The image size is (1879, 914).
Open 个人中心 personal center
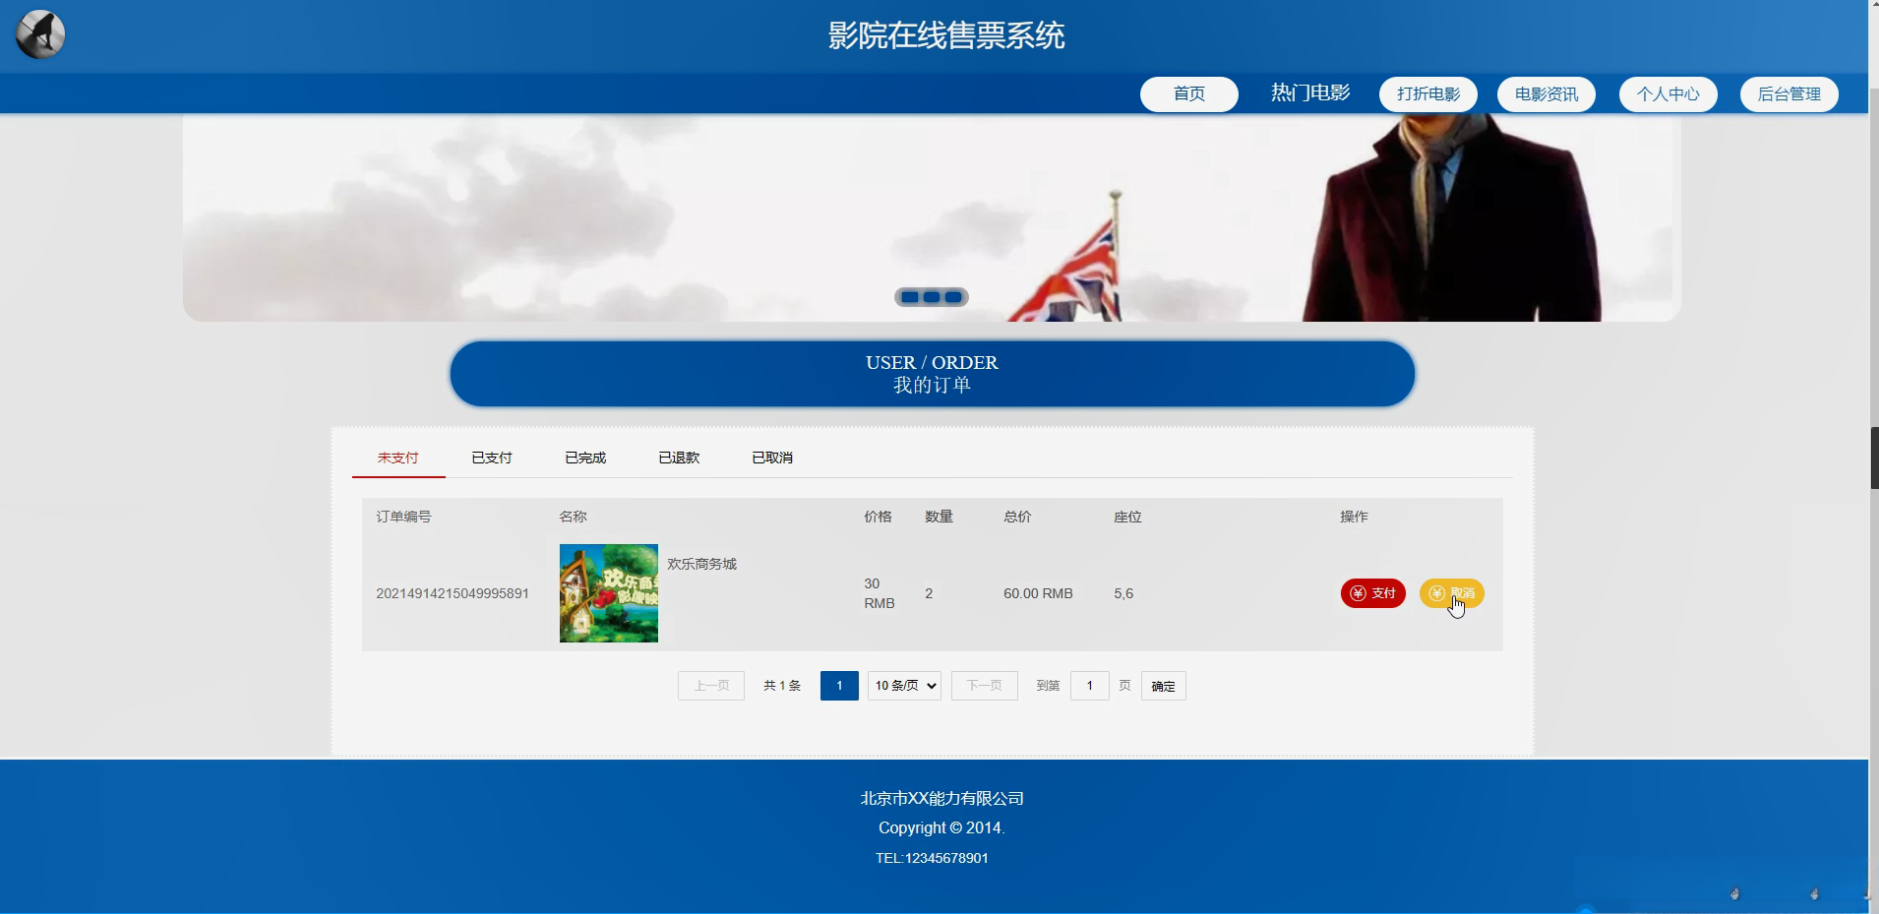[1668, 94]
